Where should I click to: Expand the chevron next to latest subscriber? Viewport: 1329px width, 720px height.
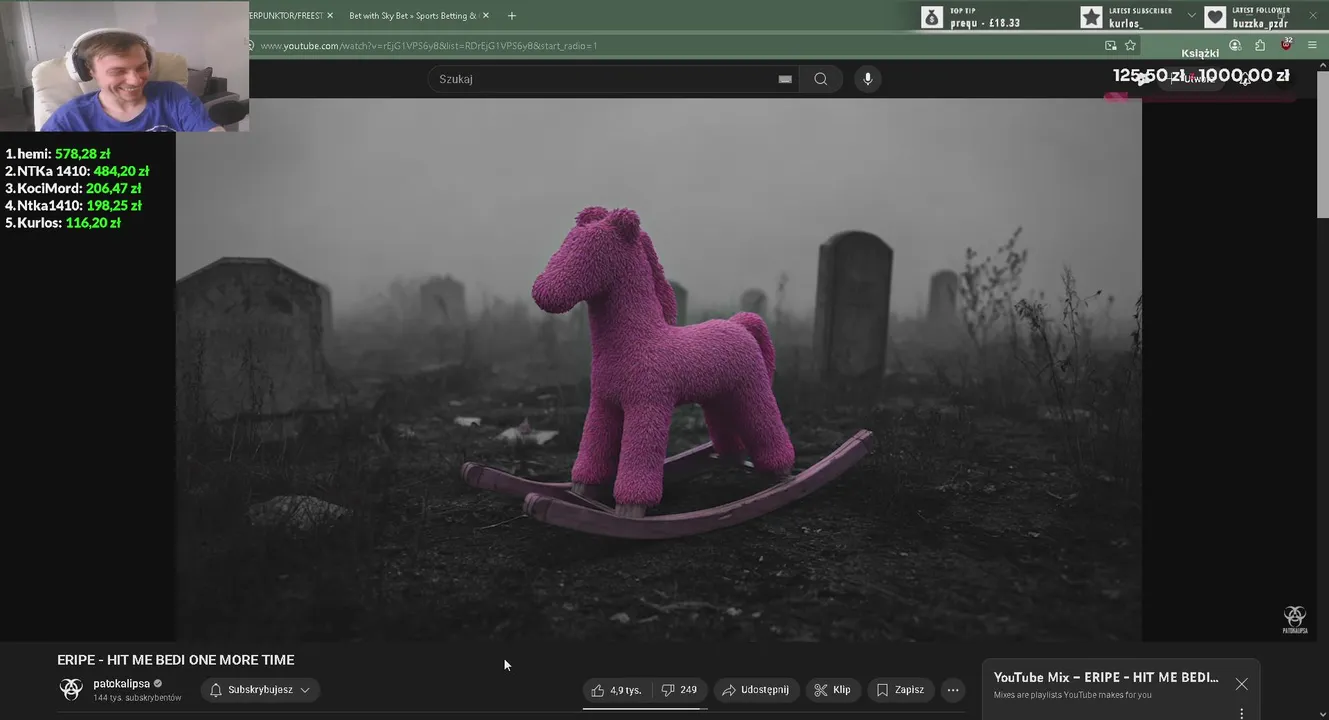tap(1191, 16)
